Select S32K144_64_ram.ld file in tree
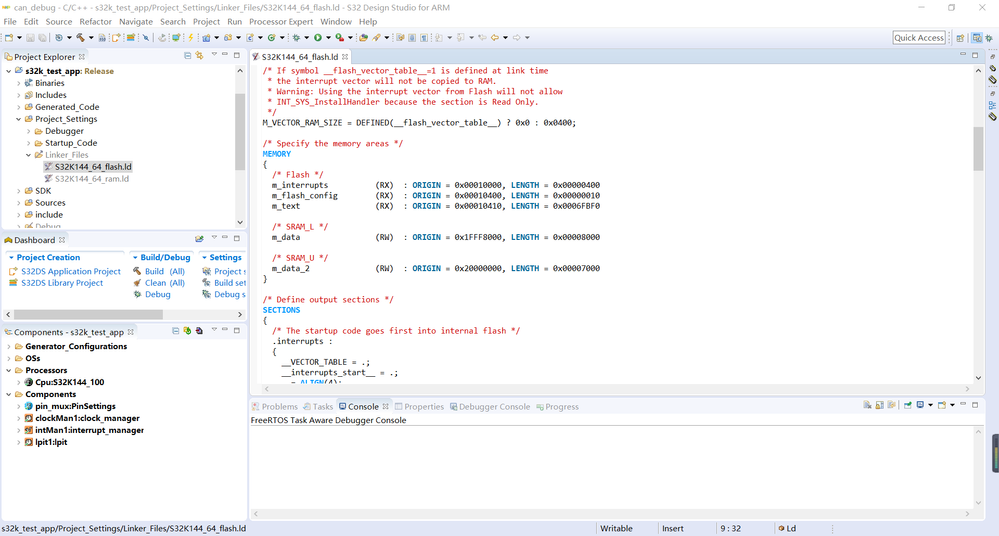 [92, 179]
